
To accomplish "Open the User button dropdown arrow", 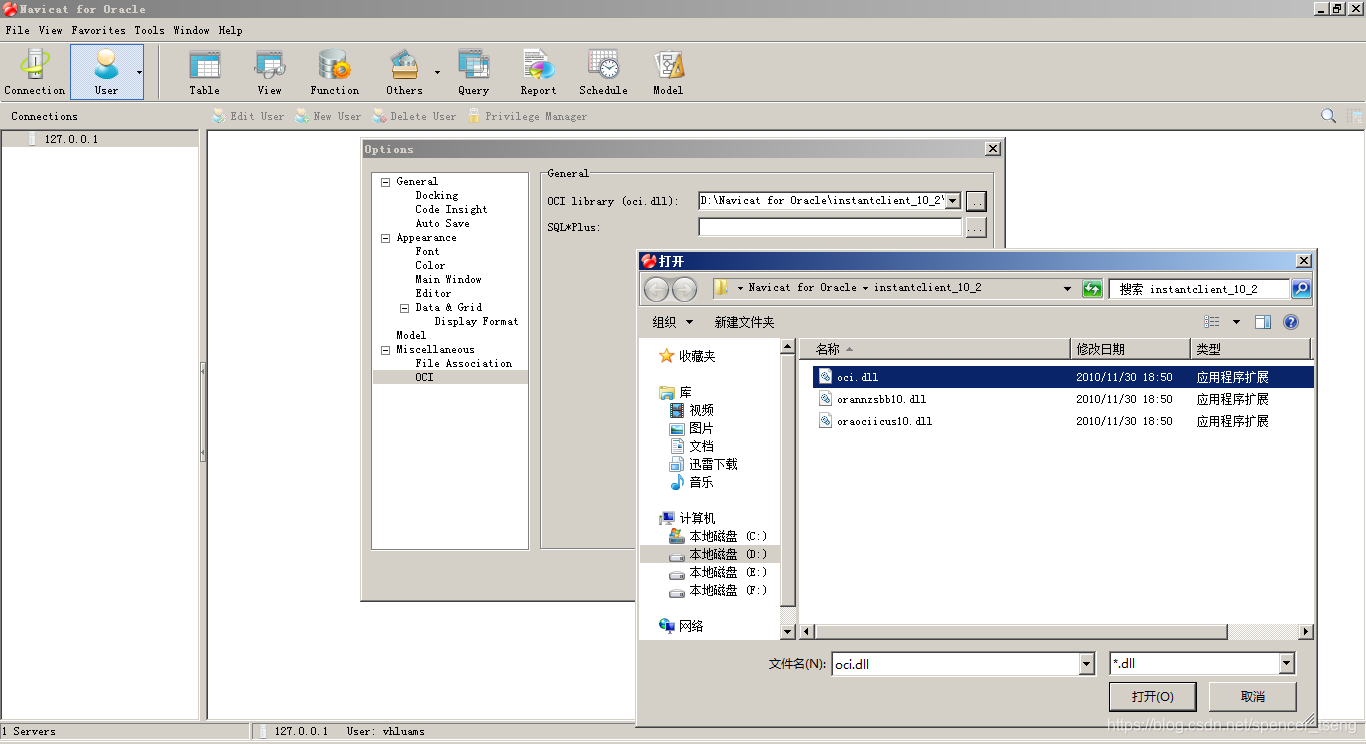I will click(139, 72).
